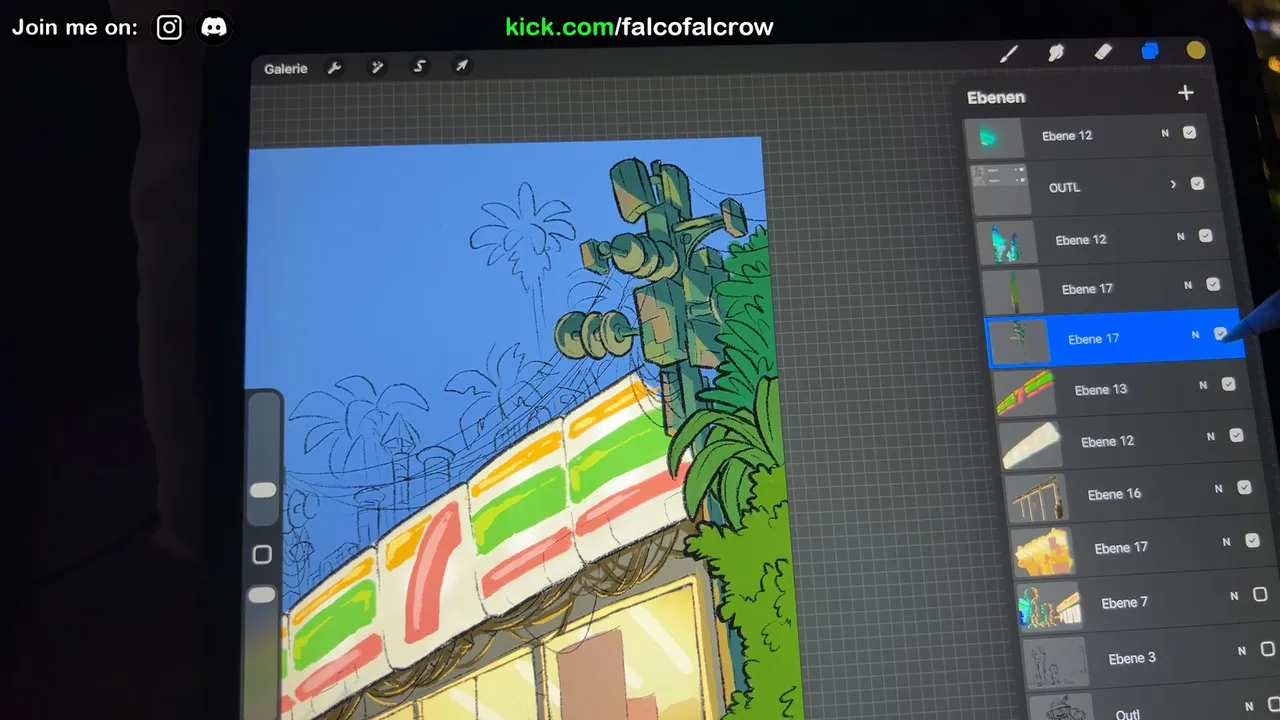Tap the square modify button on sidebar
The width and height of the screenshot is (1280, 720).
[262, 555]
